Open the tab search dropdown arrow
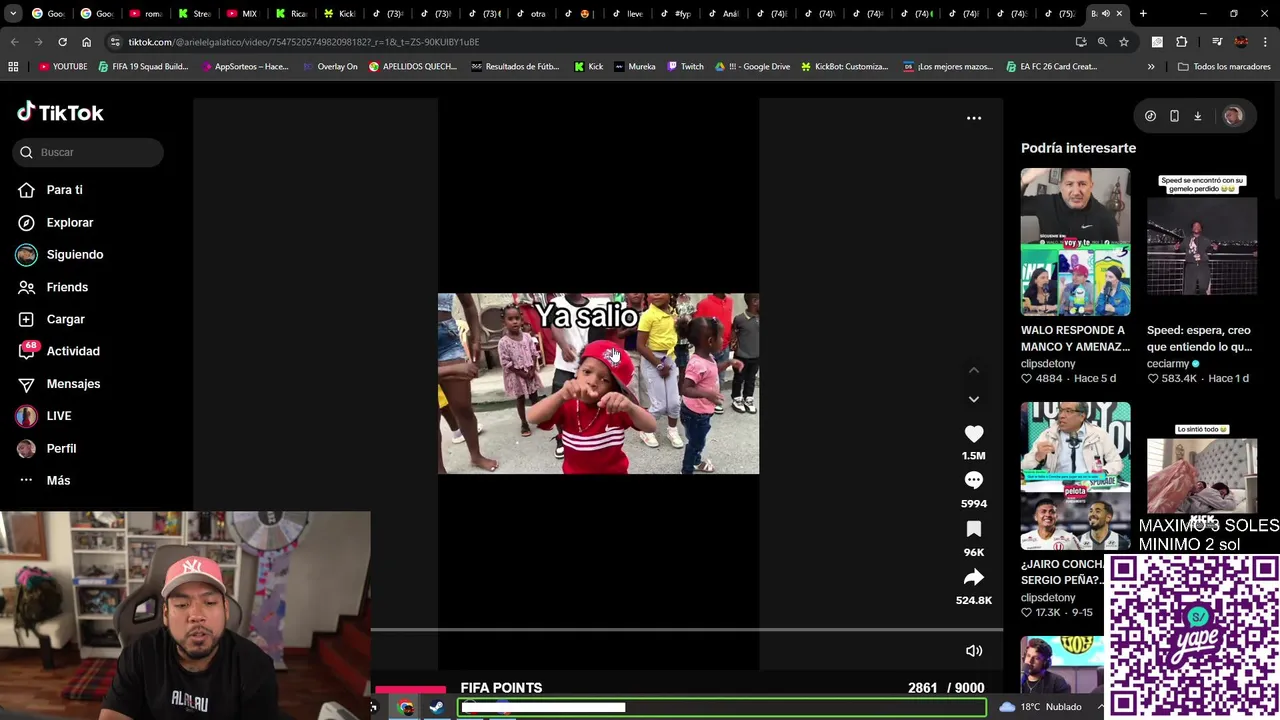The image size is (1280, 720). (13, 13)
